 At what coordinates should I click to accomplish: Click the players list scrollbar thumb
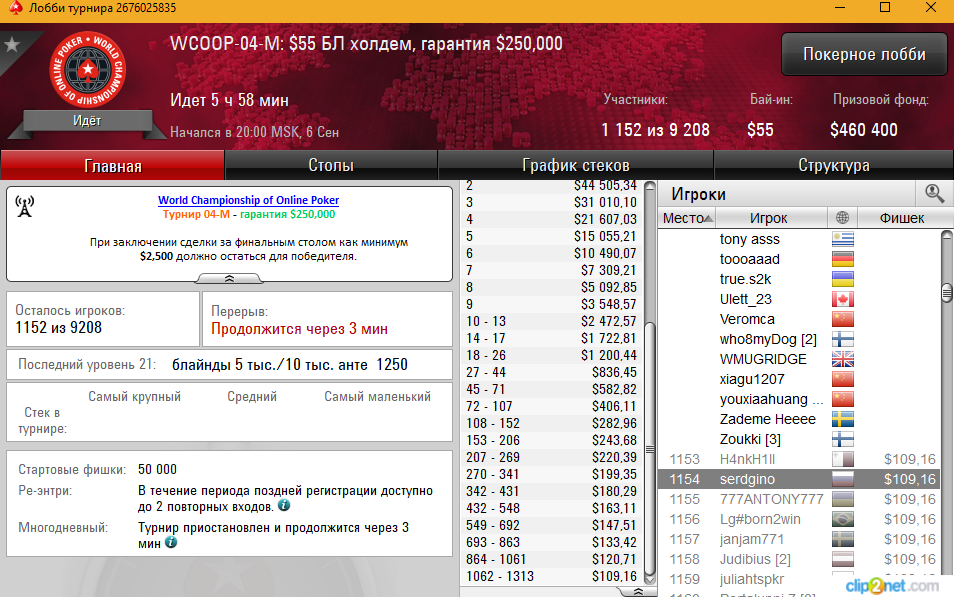pos(947,293)
